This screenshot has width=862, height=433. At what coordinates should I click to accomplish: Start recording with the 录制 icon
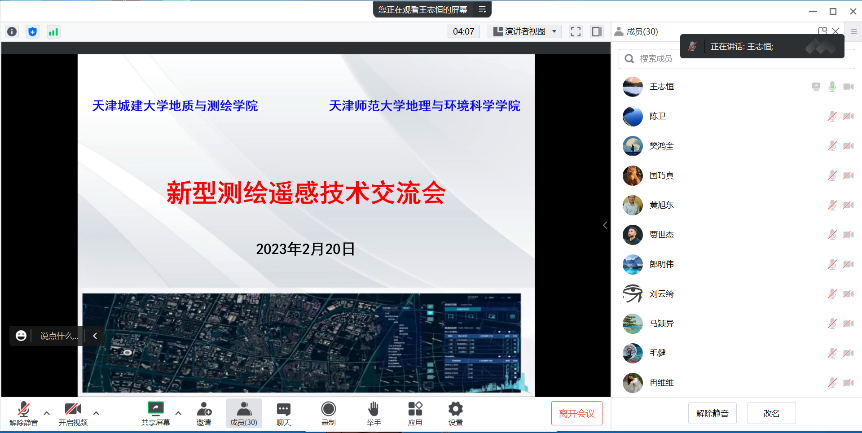329,414
